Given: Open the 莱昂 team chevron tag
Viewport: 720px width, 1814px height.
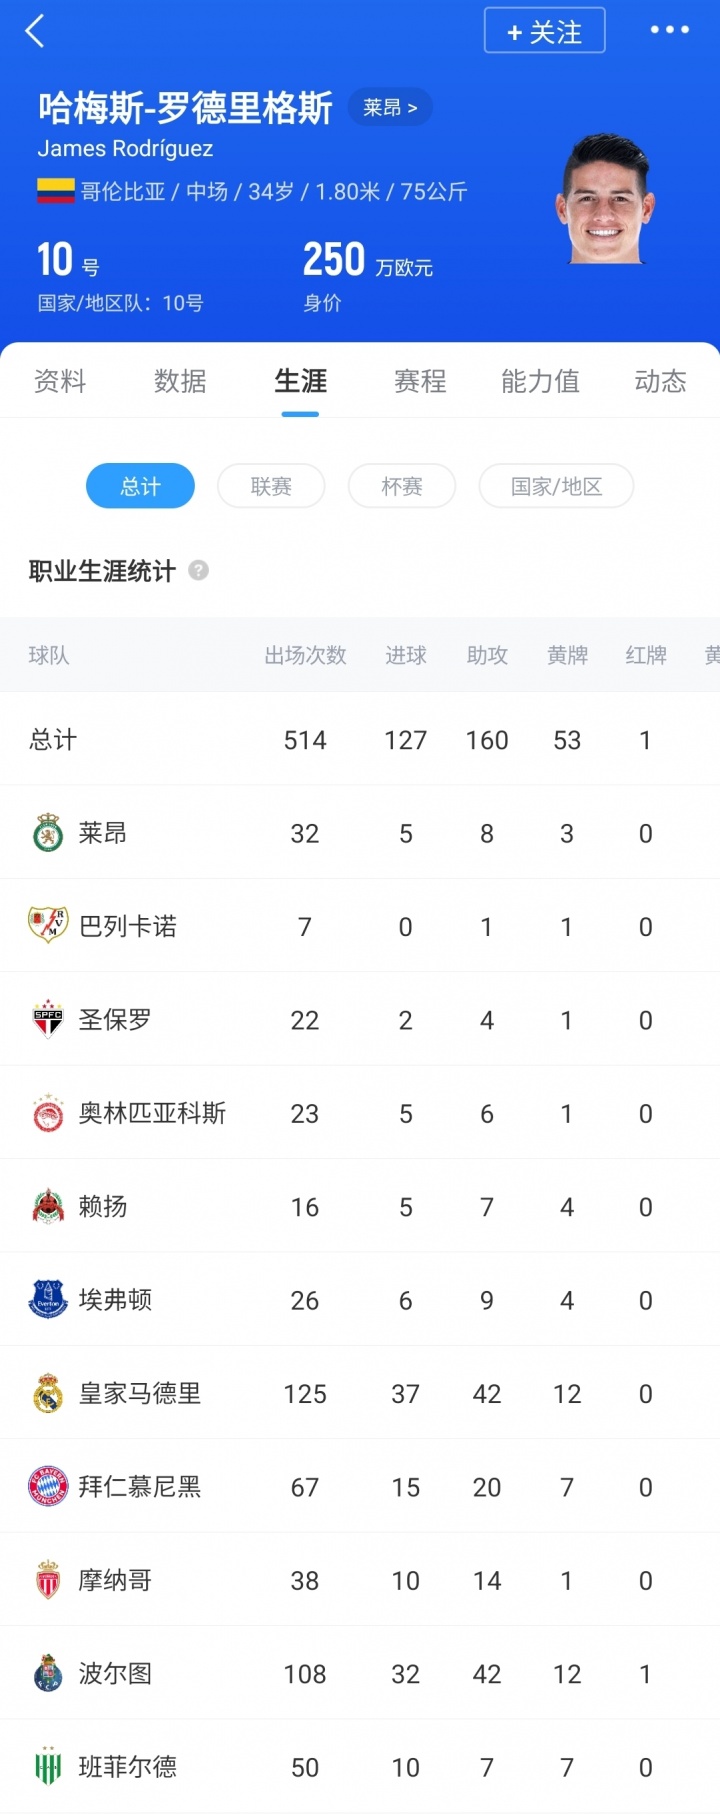Looking at the screenshot, I should [x=390, y=107].
